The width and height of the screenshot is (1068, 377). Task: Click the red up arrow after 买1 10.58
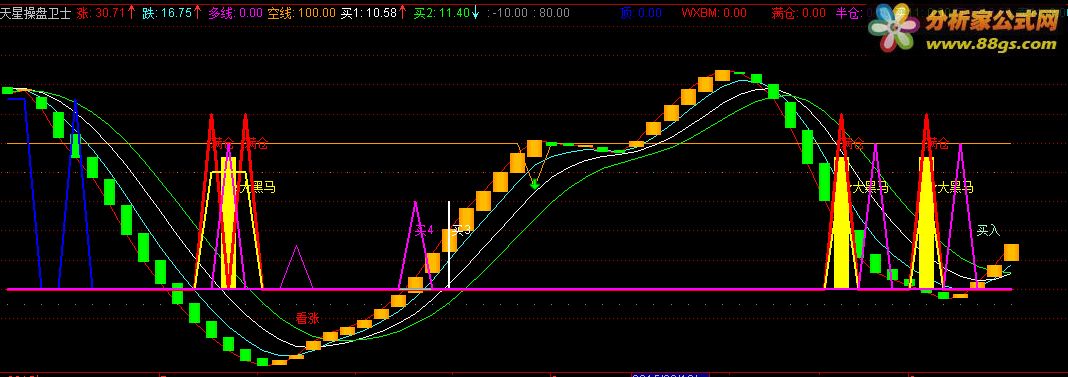point(403,12)
